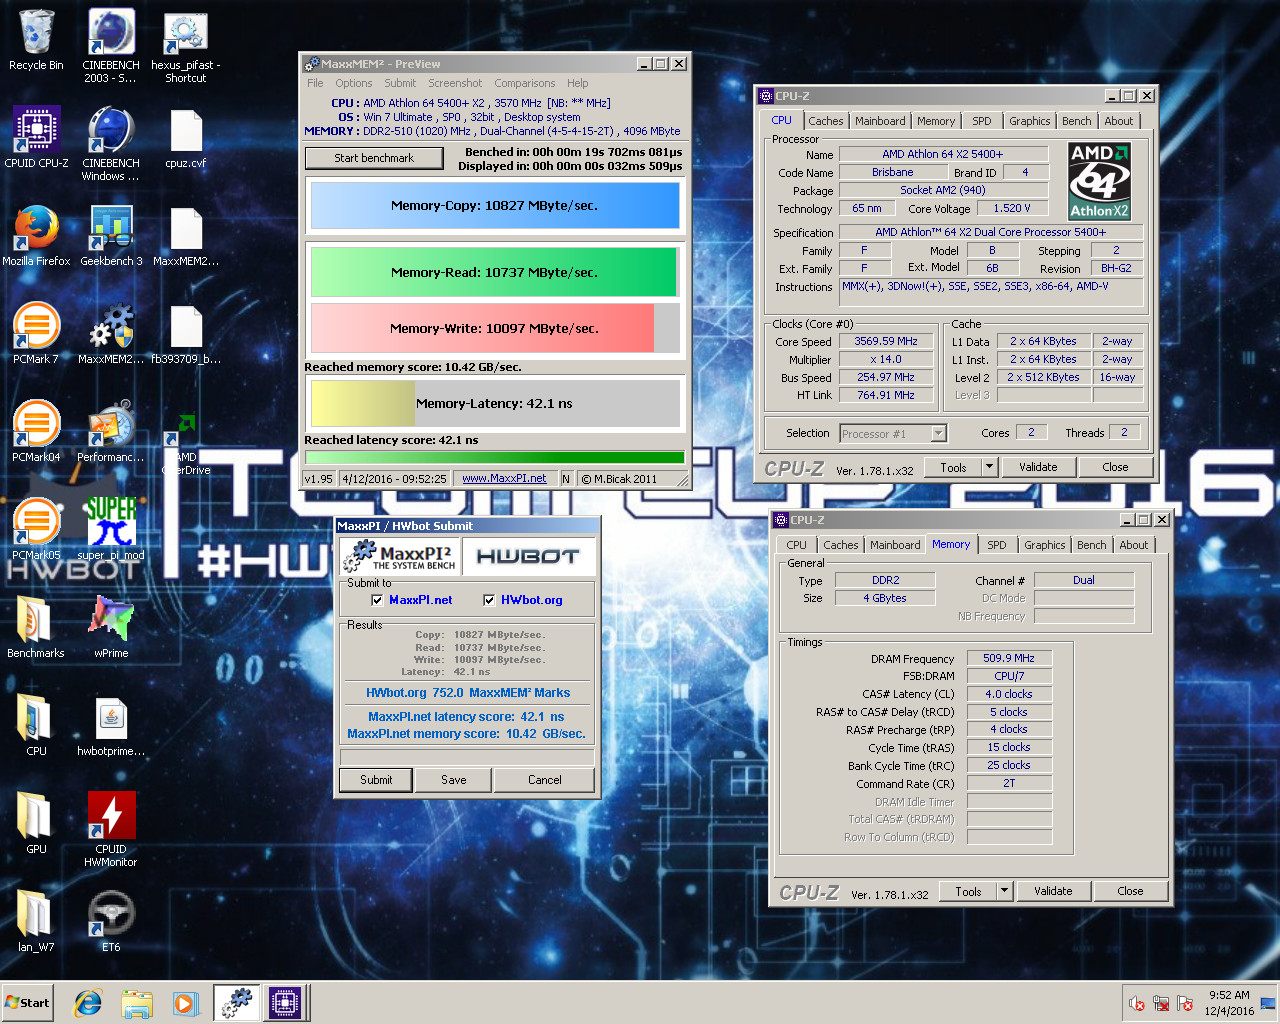Toggle MaxxPI.net submit checkbox
The height and width of the screenshot is (1024, 1280).
point(377,600)
